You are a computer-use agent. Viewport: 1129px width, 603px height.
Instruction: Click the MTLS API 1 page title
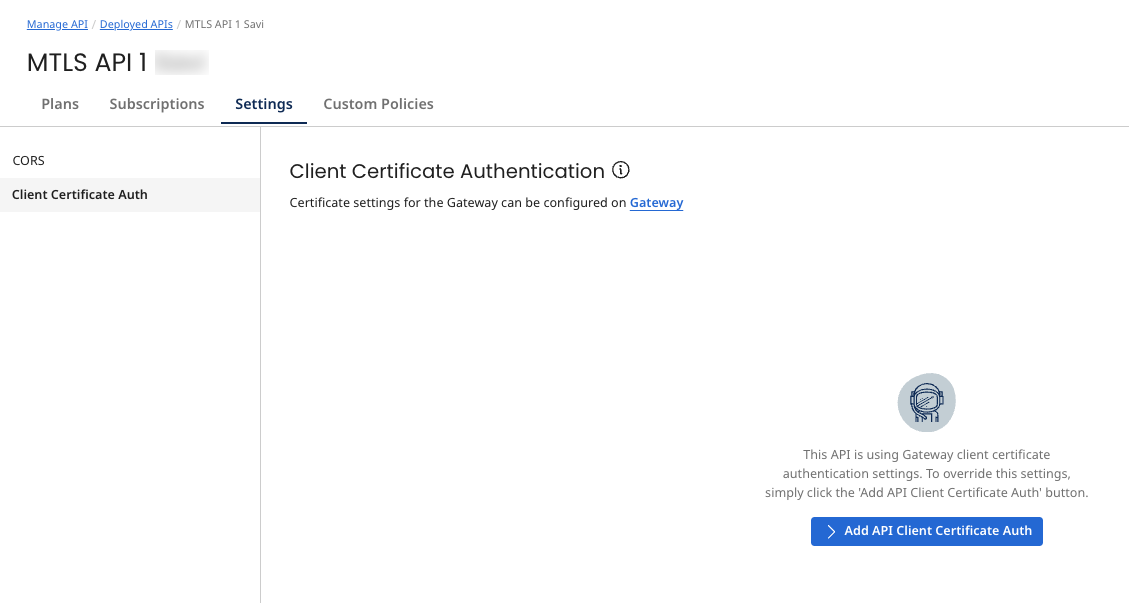(87, 62)
